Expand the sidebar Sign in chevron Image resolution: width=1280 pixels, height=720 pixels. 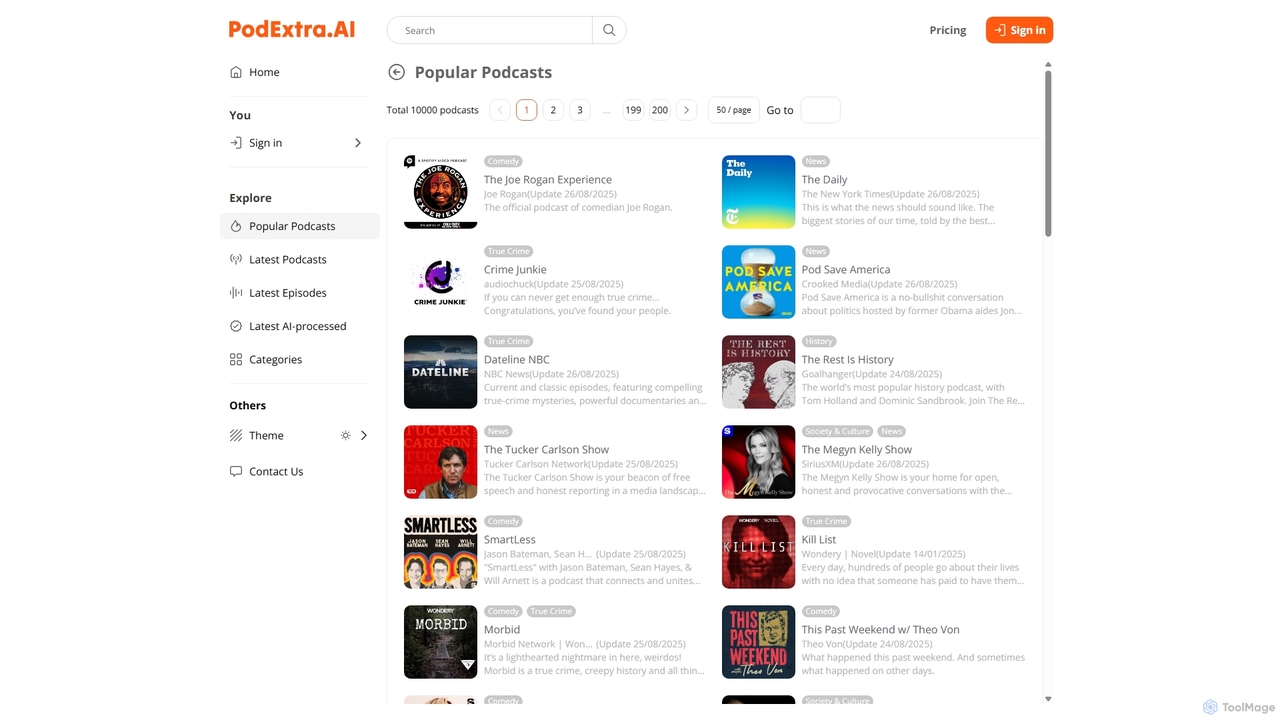point(358,143)
